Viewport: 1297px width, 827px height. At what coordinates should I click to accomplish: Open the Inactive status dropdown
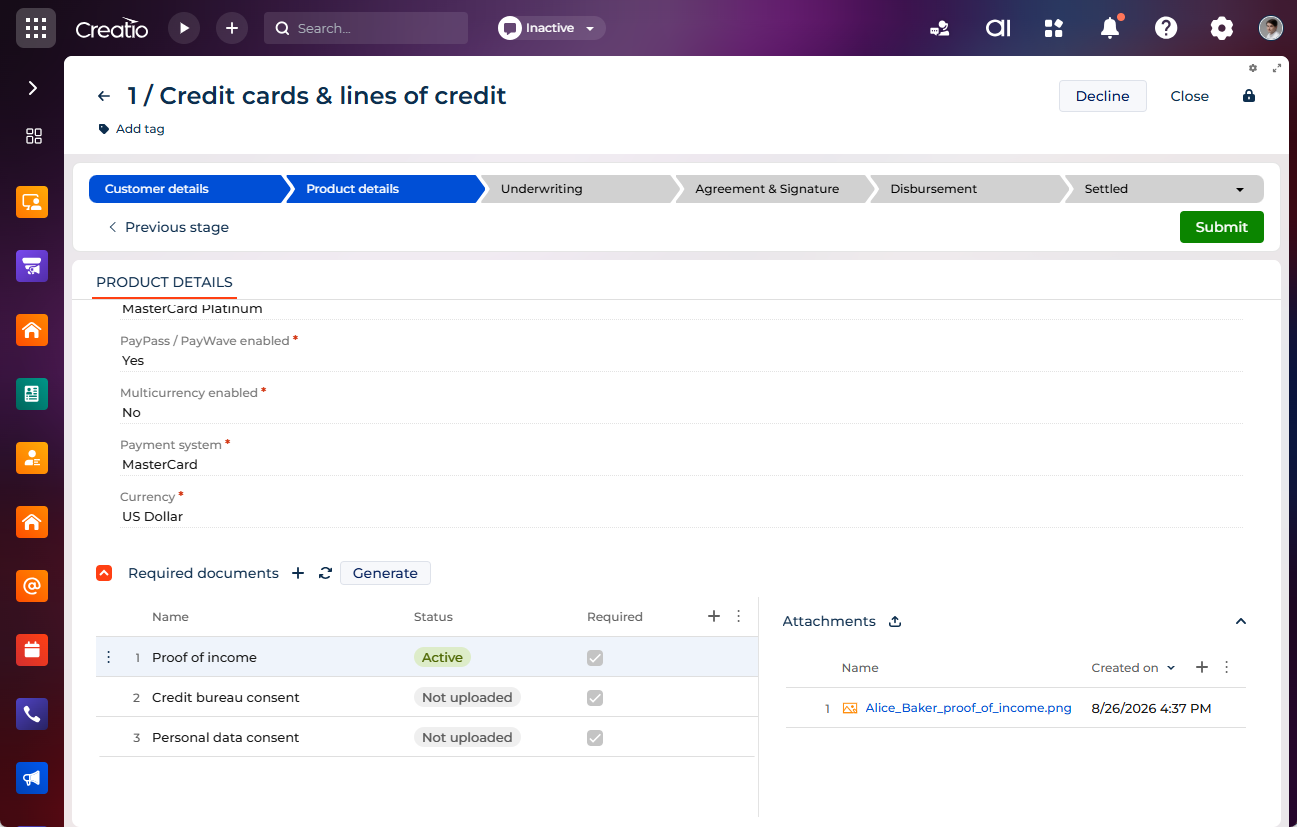click(x=551, y=28)
